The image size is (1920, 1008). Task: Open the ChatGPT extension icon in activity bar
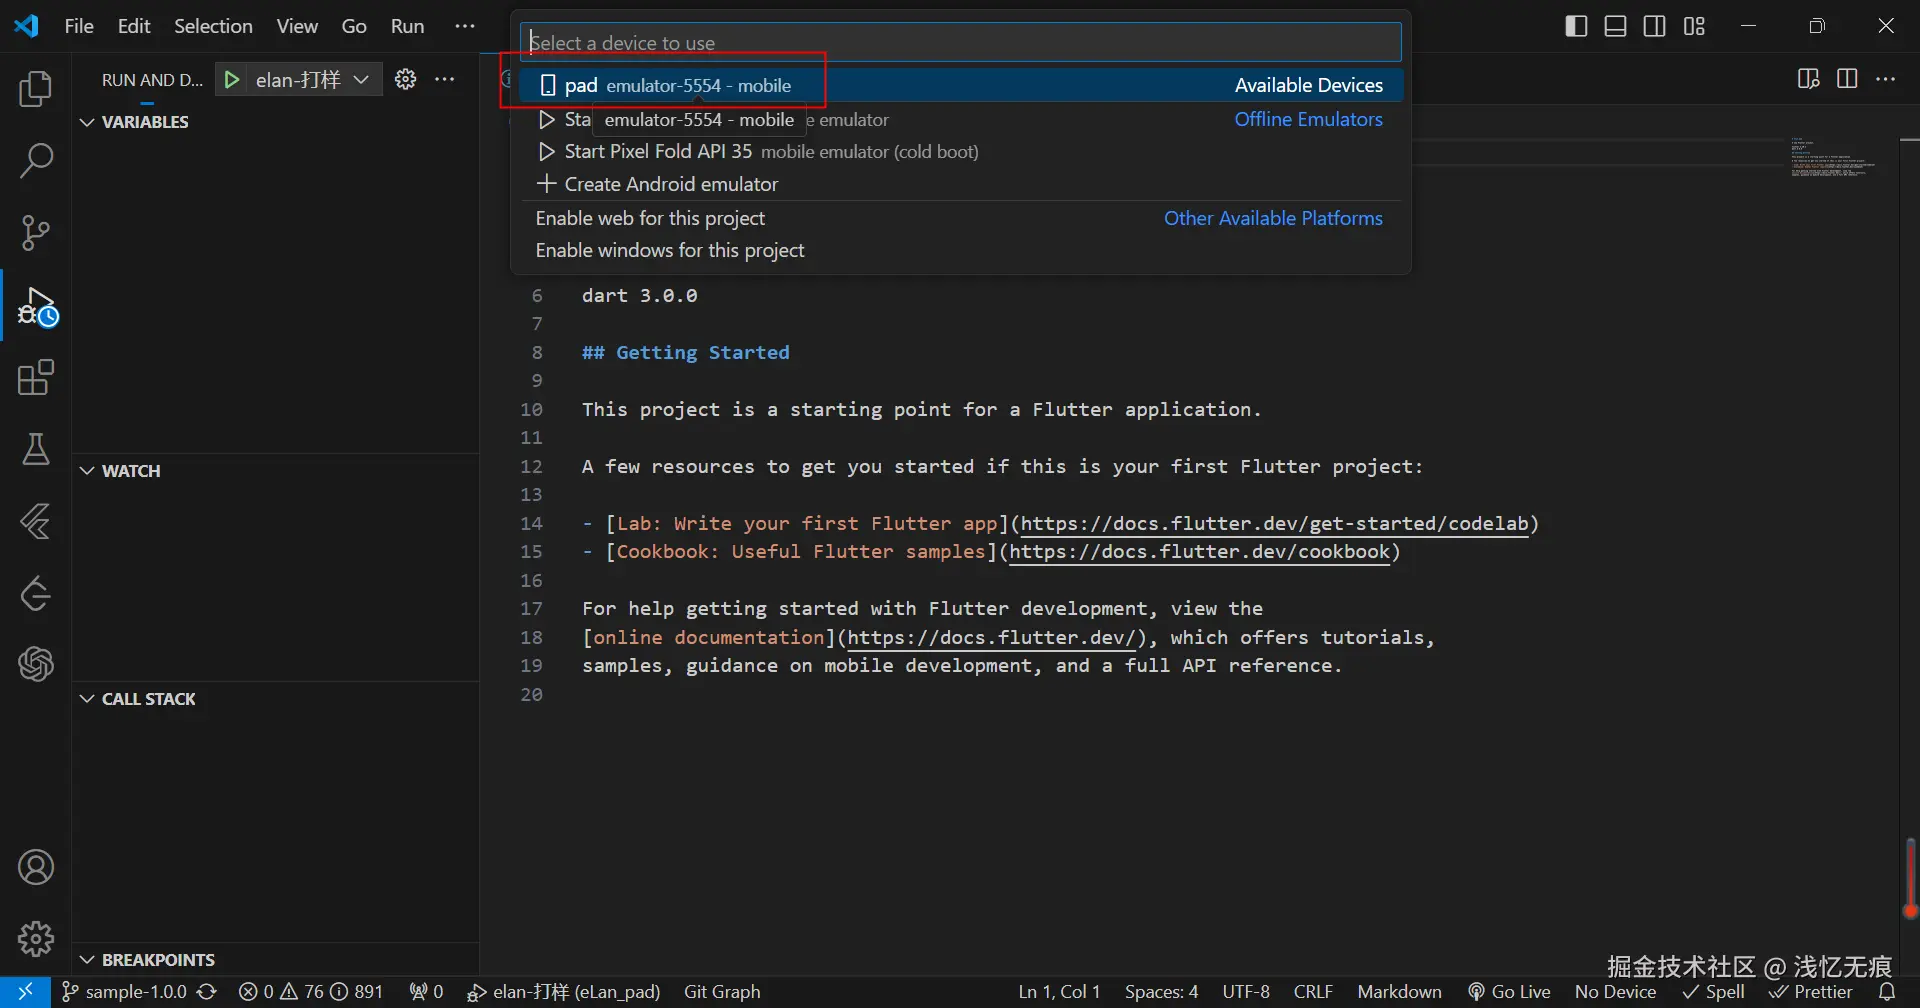36,664
